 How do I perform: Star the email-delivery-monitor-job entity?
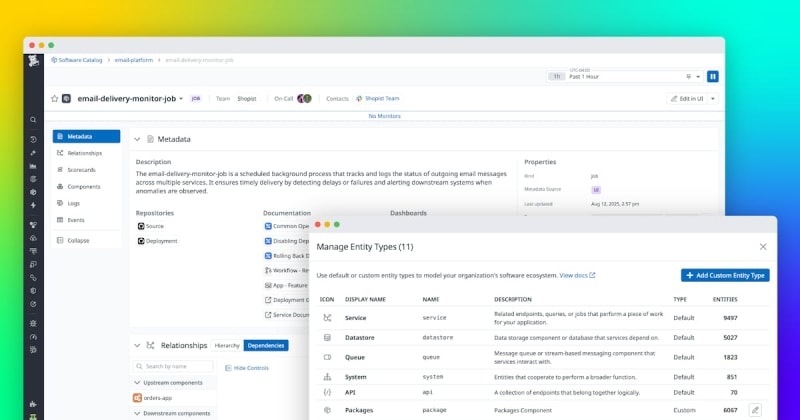click(x=55, y=99)
